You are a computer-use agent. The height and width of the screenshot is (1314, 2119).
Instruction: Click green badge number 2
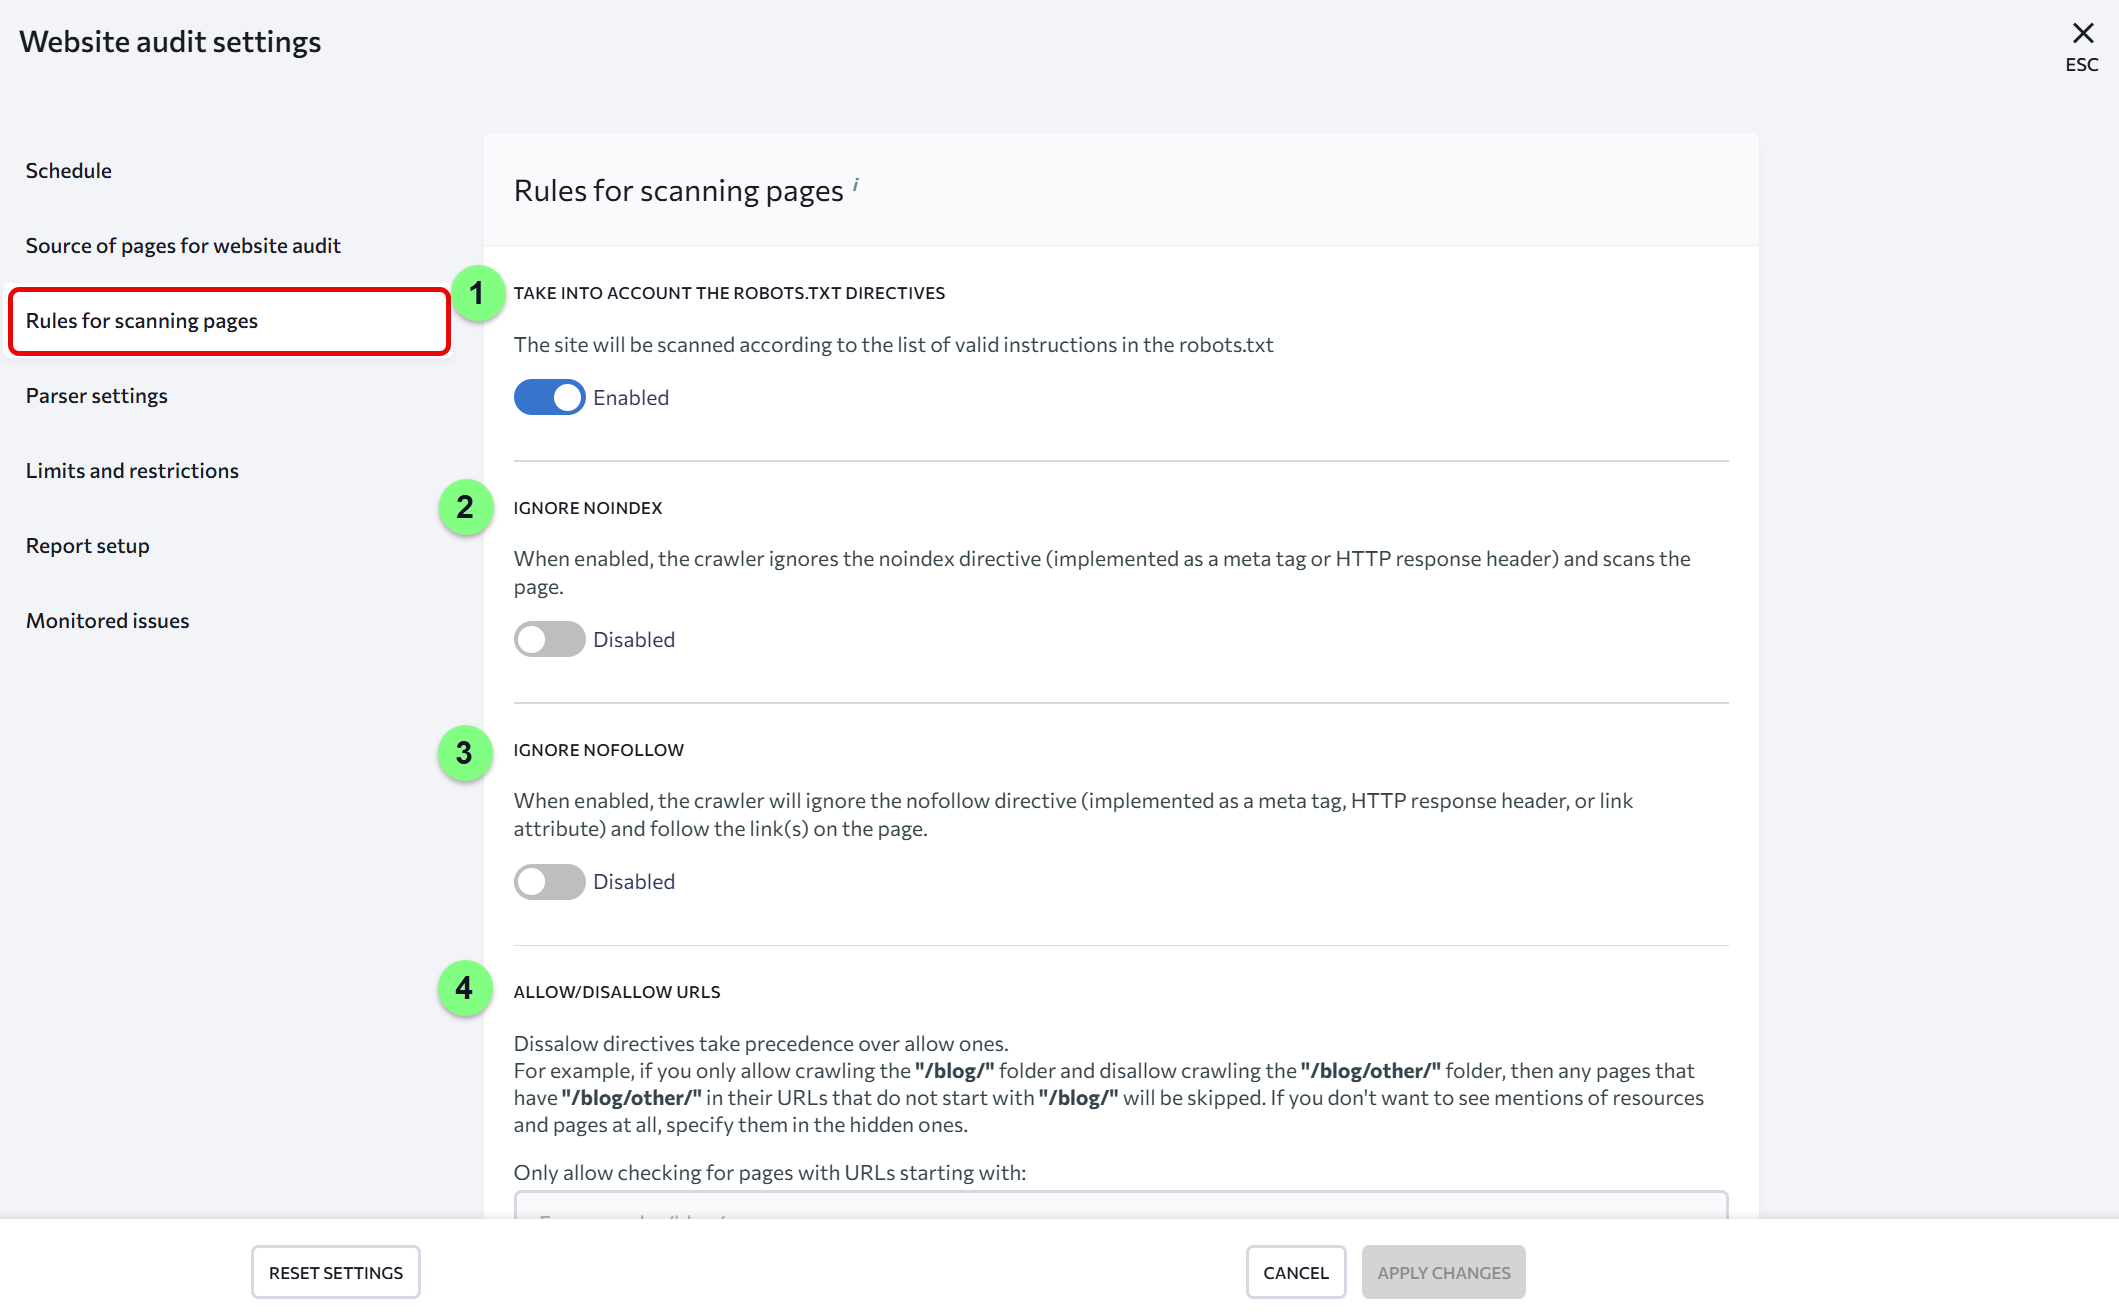pyautogui.click(x=465, y=507)
